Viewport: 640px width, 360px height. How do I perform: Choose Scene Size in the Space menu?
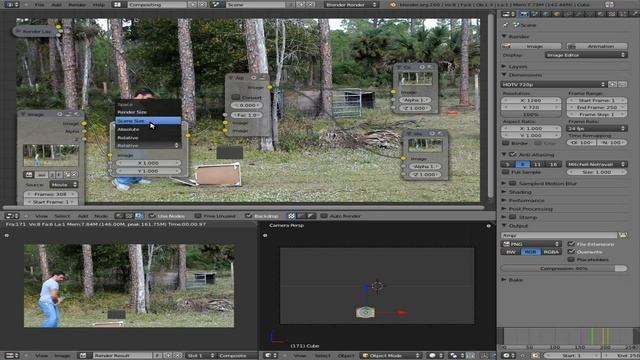tap(148, 121)
